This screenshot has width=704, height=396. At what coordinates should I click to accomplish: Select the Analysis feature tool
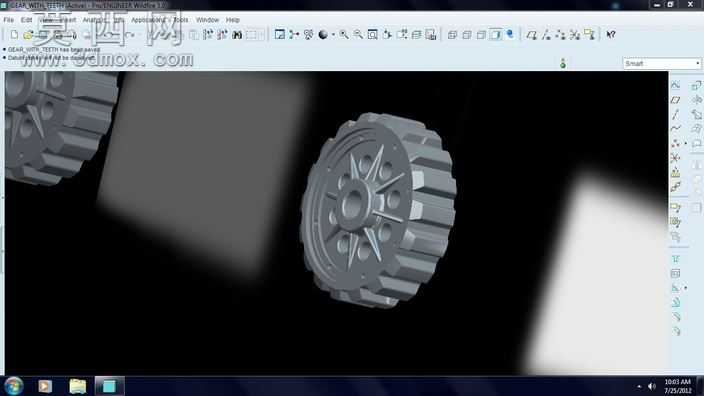pos(675,173)
